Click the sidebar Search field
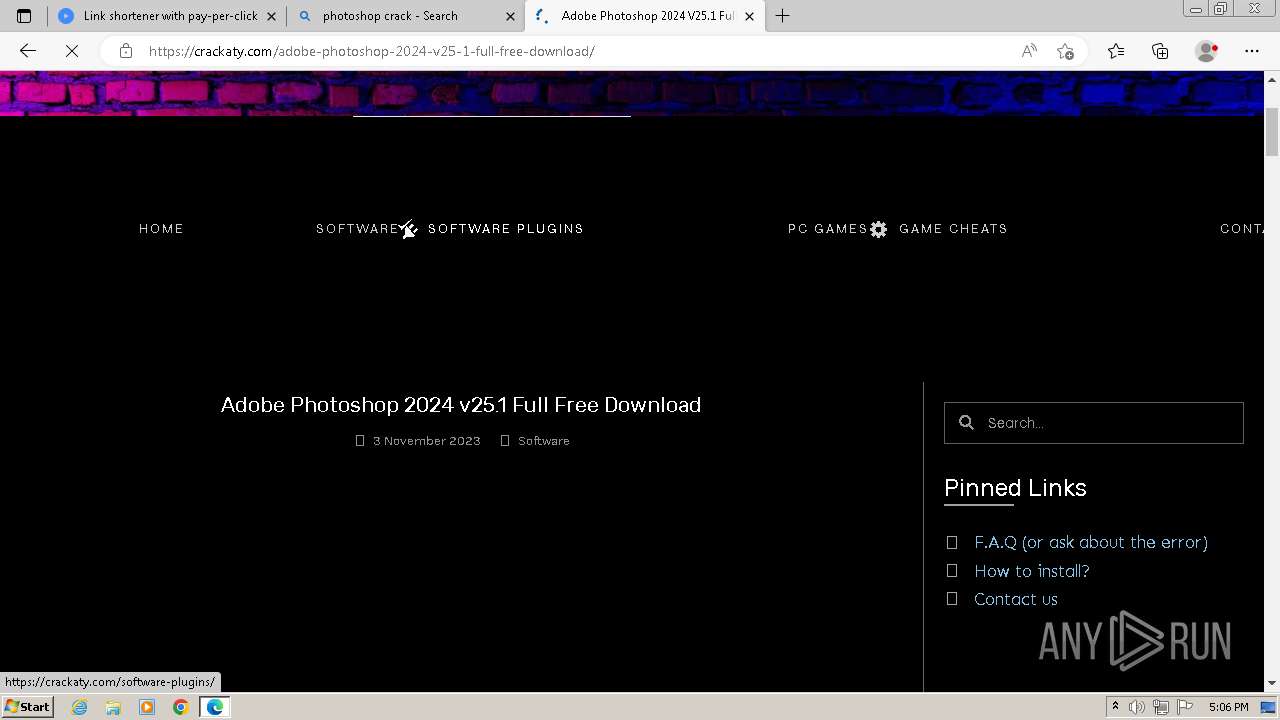 1094,423
